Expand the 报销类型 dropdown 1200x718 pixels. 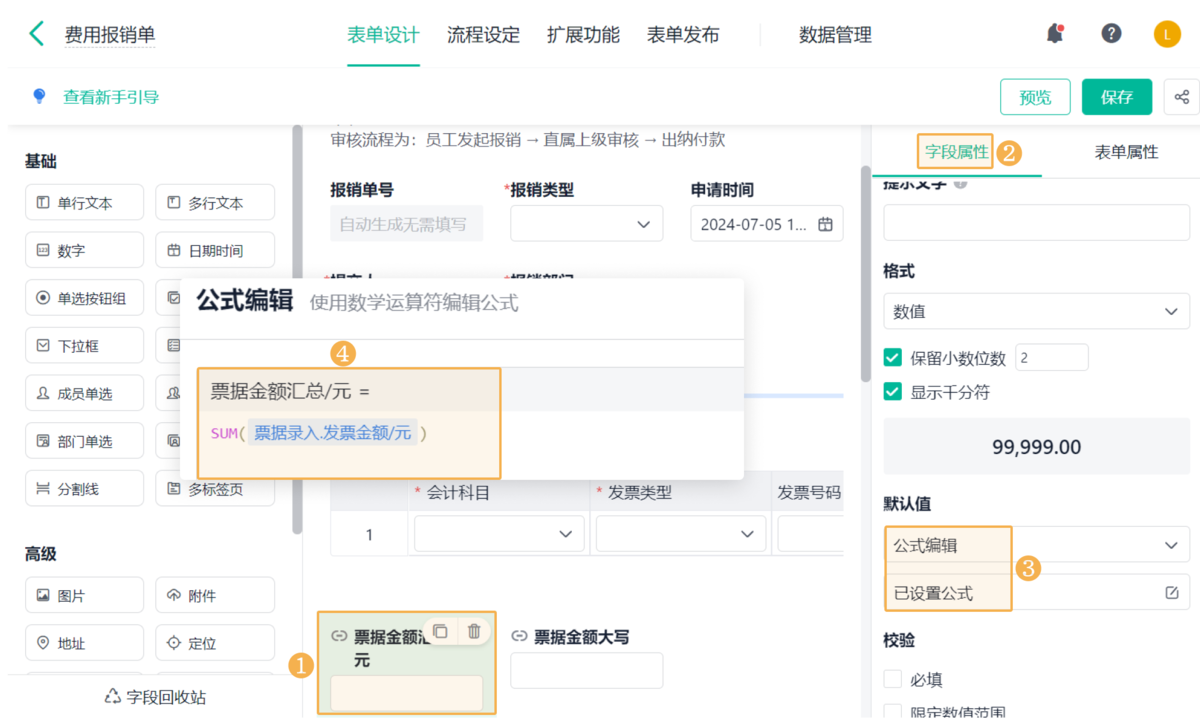tap(586, 225)
